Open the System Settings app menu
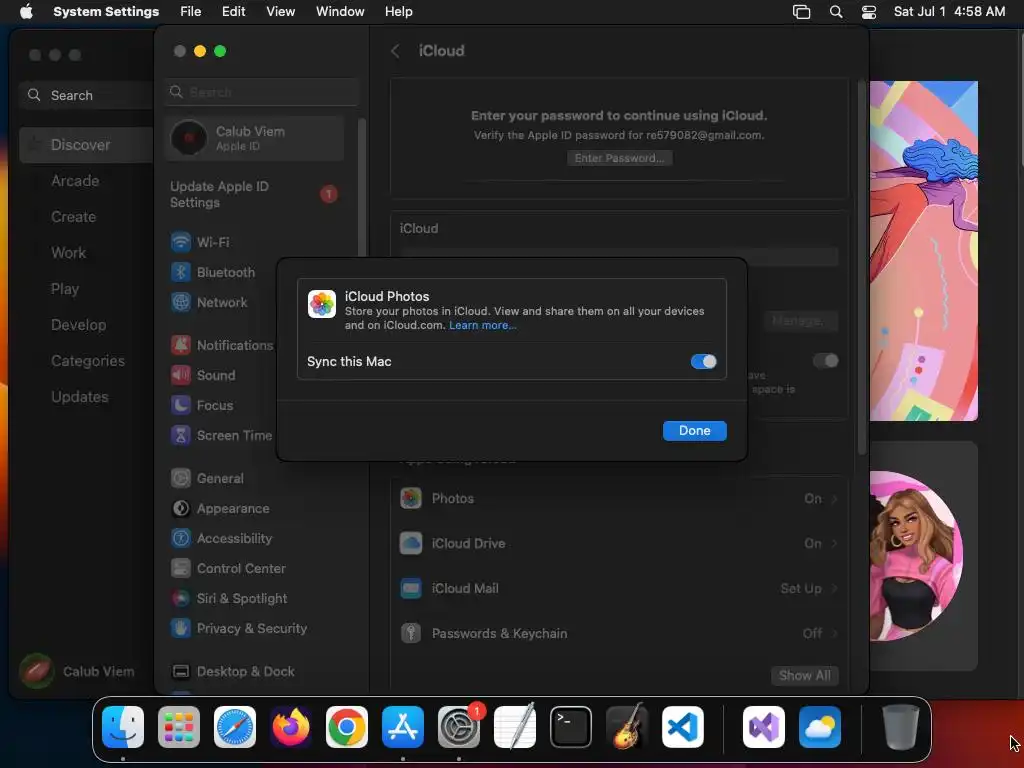 coord(106,12)
